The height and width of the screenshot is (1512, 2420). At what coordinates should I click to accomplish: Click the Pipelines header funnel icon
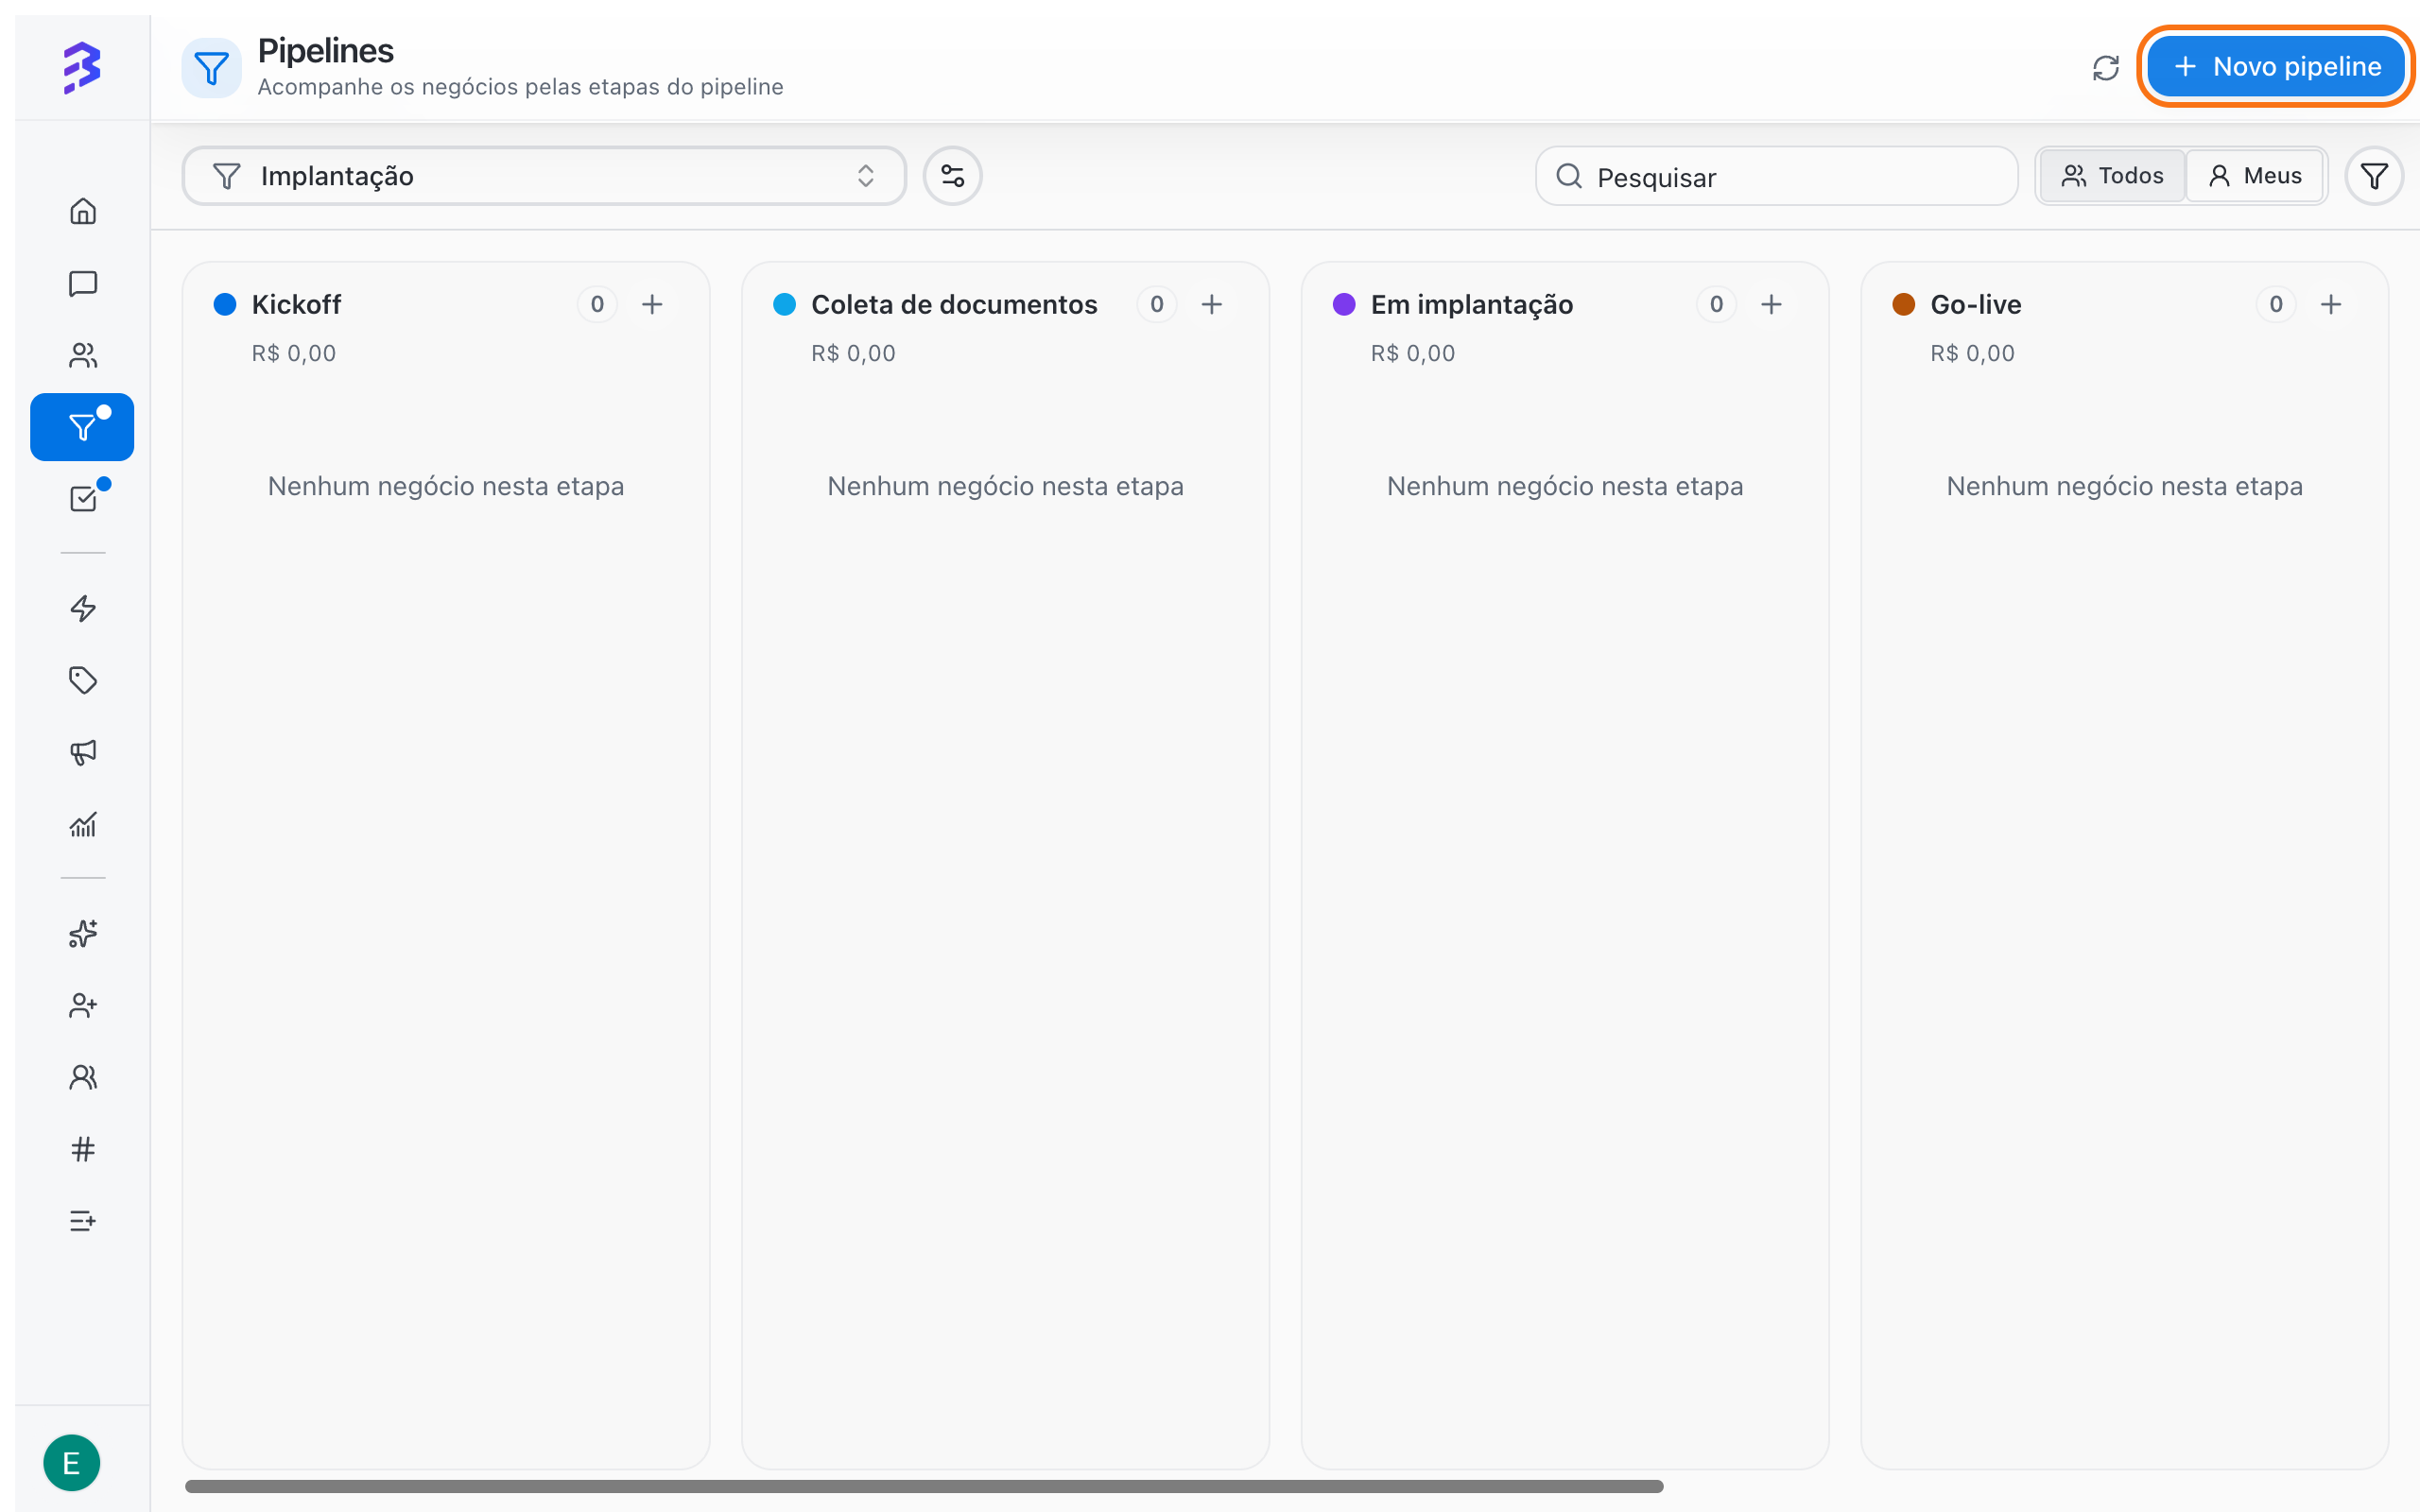211,68
